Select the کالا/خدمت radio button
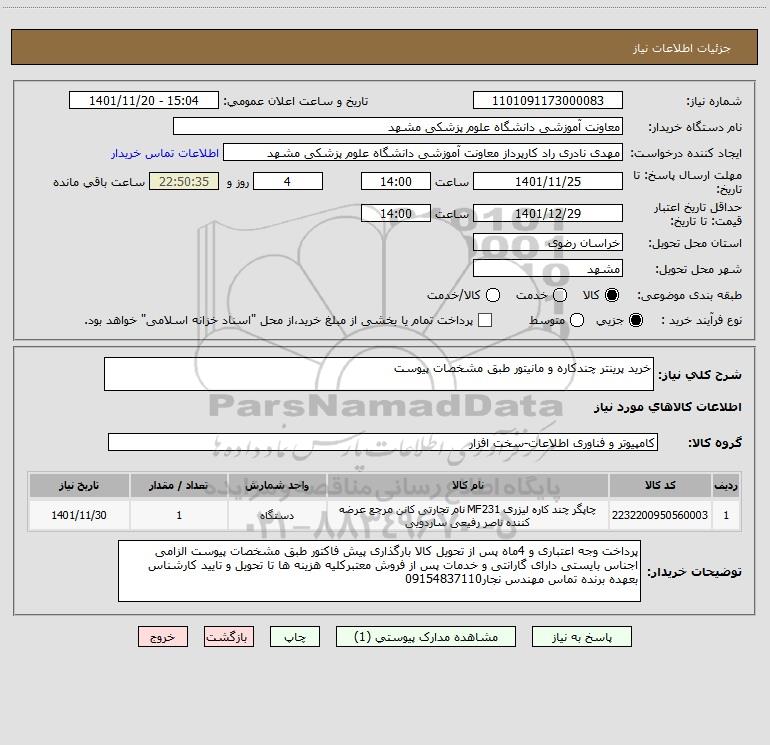This screenshot has width=770, height=745. [x=493, y=295]
